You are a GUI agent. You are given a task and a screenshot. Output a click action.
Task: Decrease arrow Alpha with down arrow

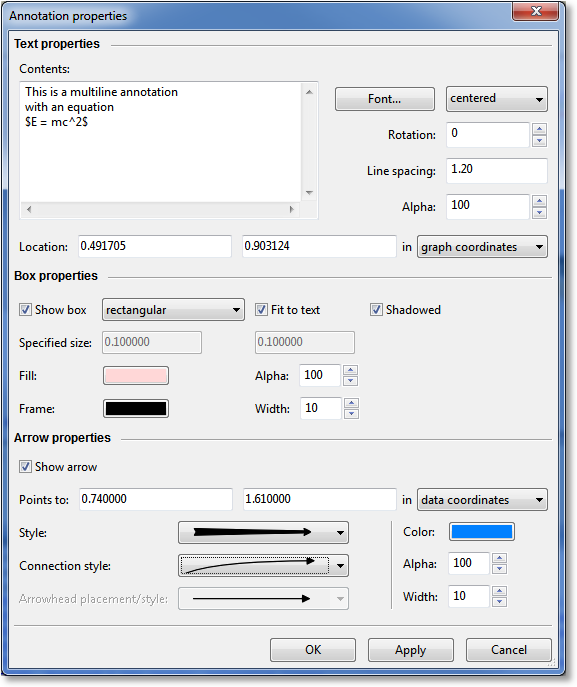499,569
